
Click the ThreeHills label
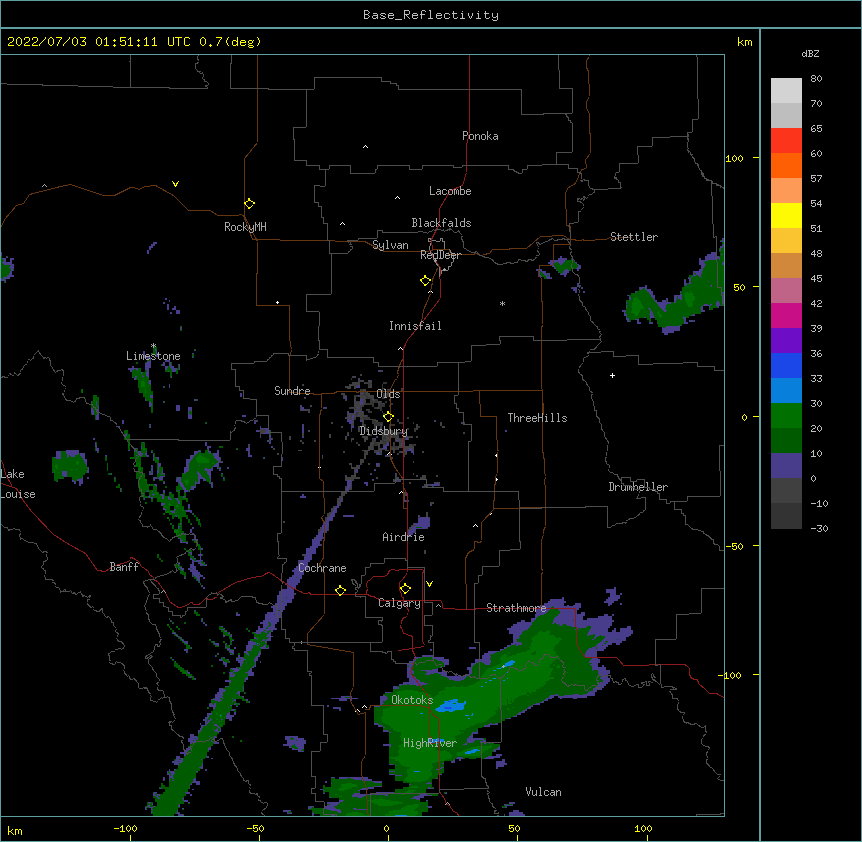coord(537,418)
